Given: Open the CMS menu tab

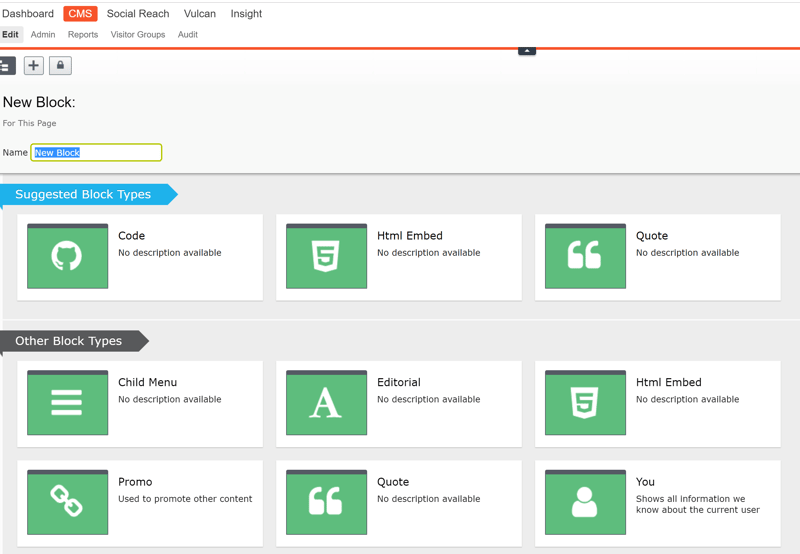Looking at the screenshot, I should 80,14.
